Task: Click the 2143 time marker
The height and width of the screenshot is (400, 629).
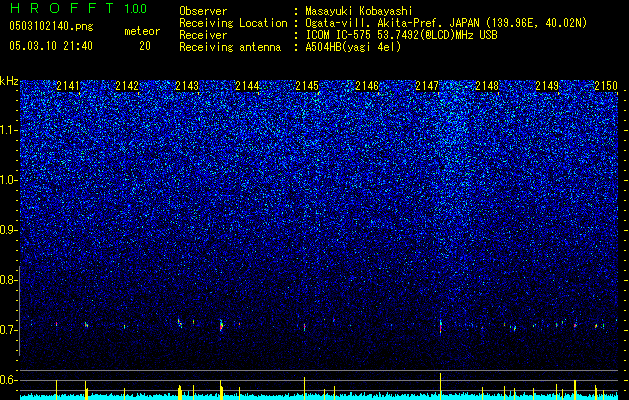Action: point(187,85)
